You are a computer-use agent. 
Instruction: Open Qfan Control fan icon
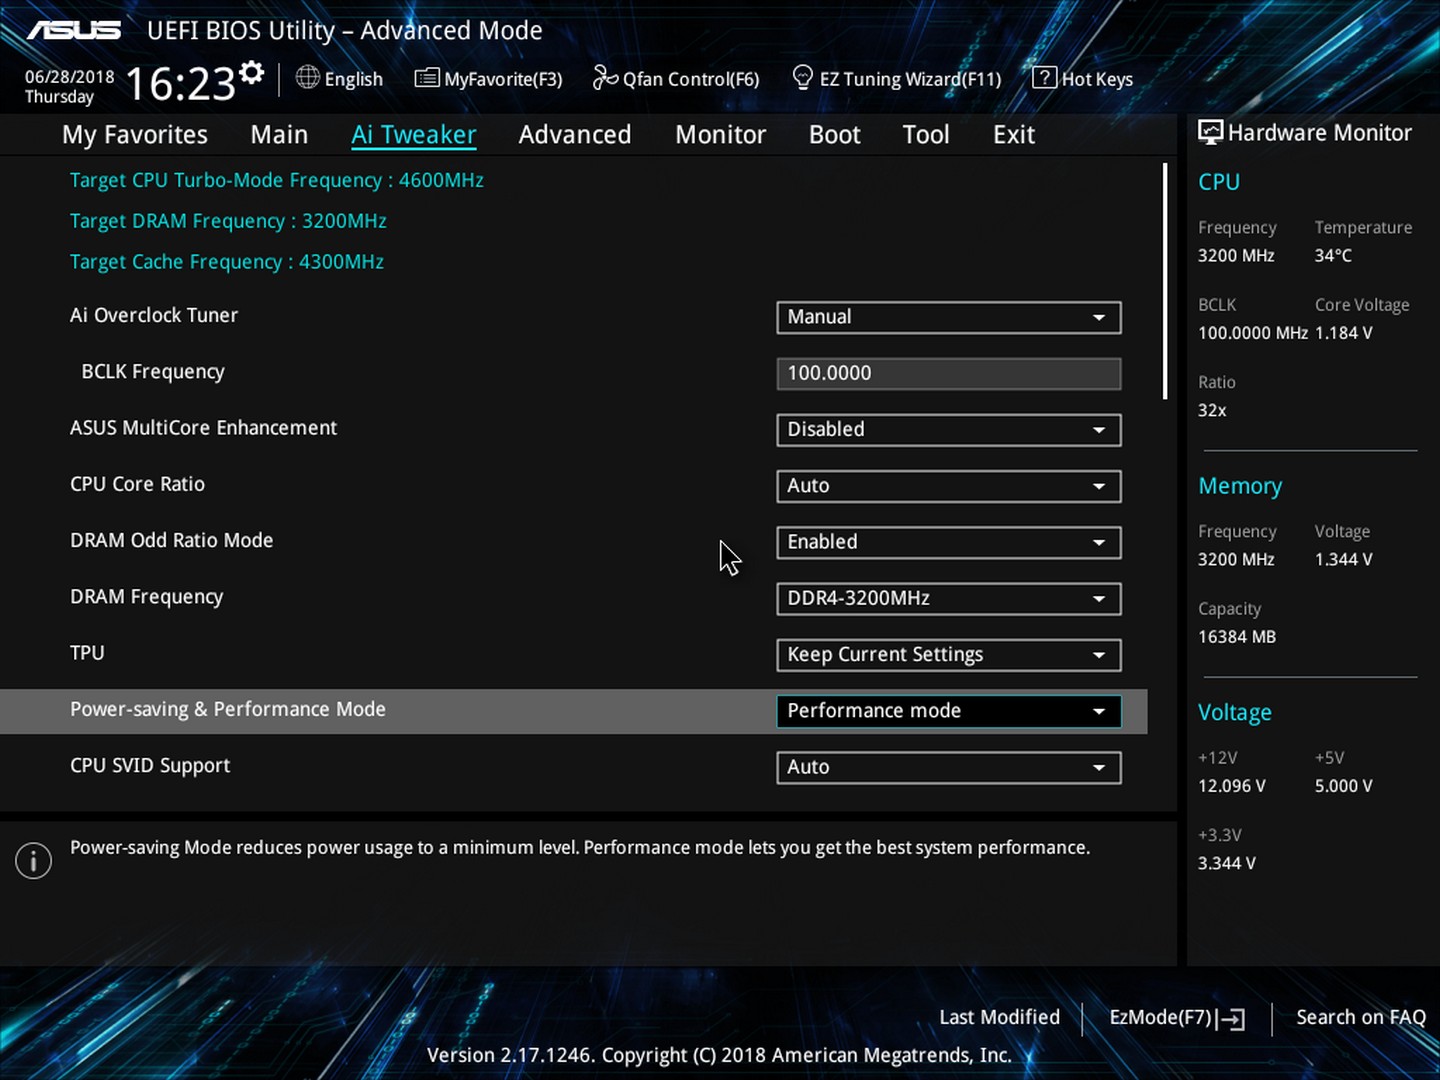pyautogui.click(x=605, y=77)
